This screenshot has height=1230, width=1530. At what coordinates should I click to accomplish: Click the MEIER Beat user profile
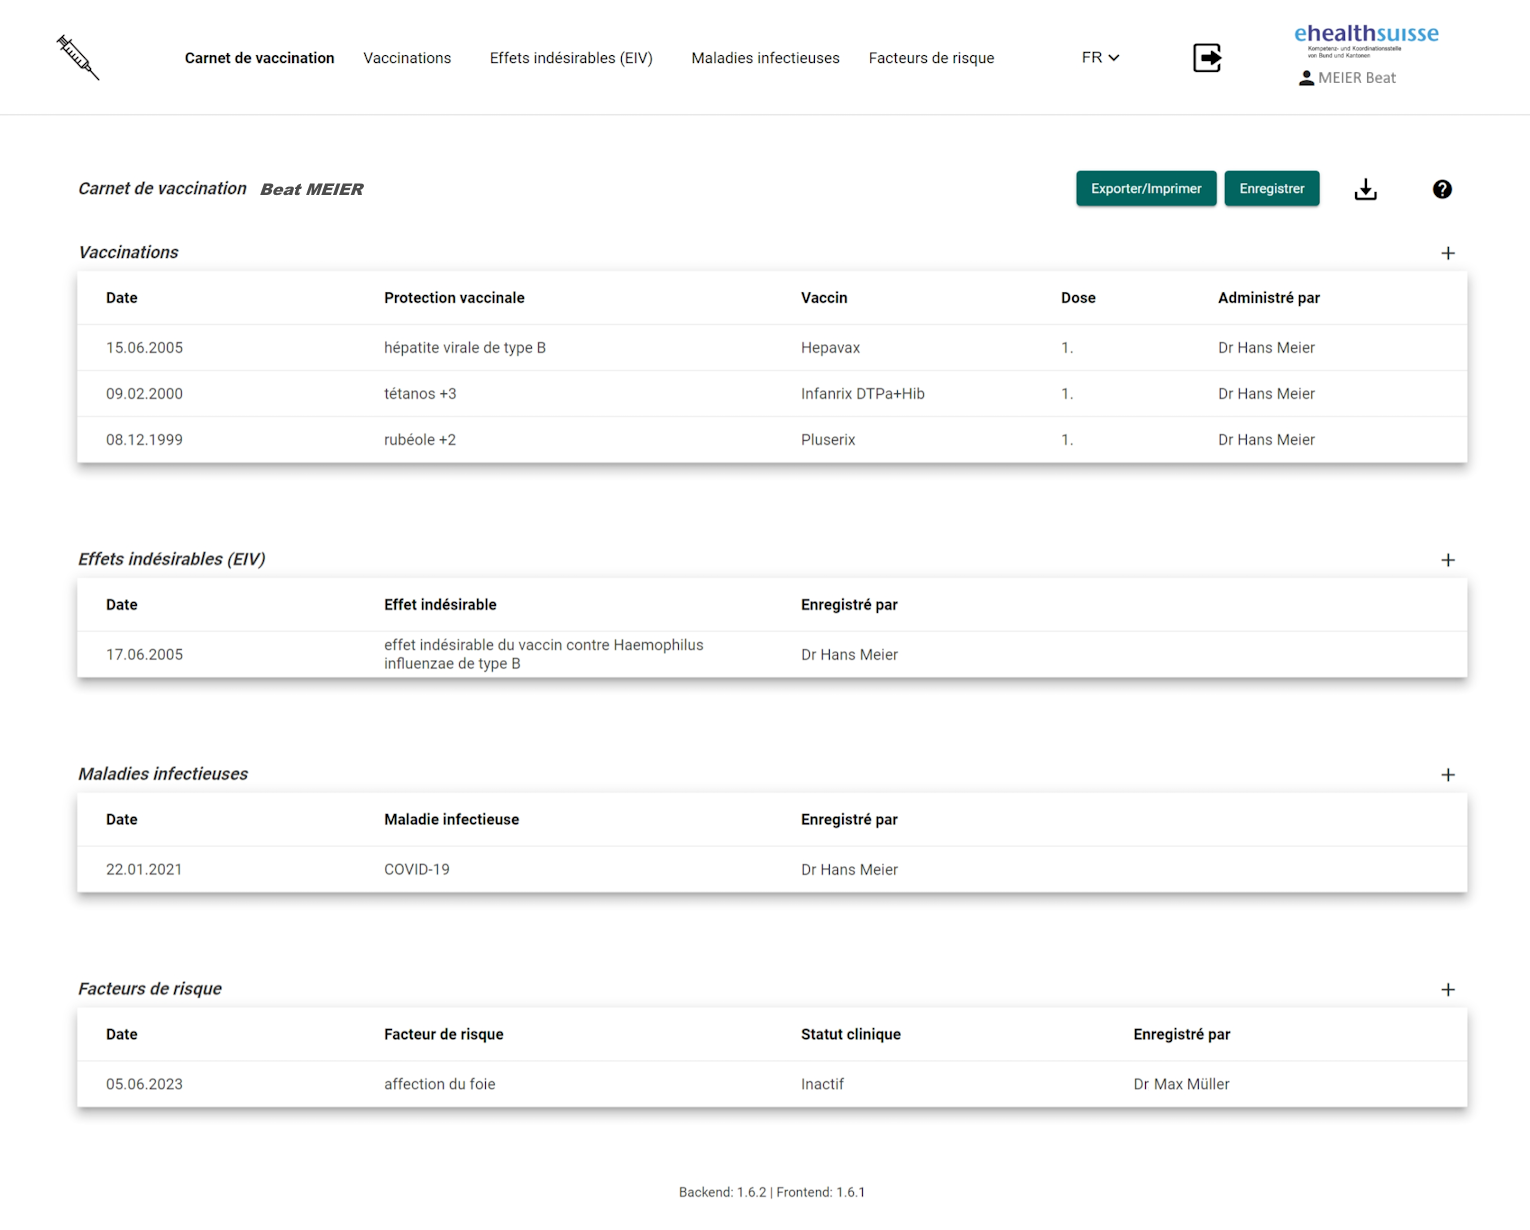coord(1347,78)
